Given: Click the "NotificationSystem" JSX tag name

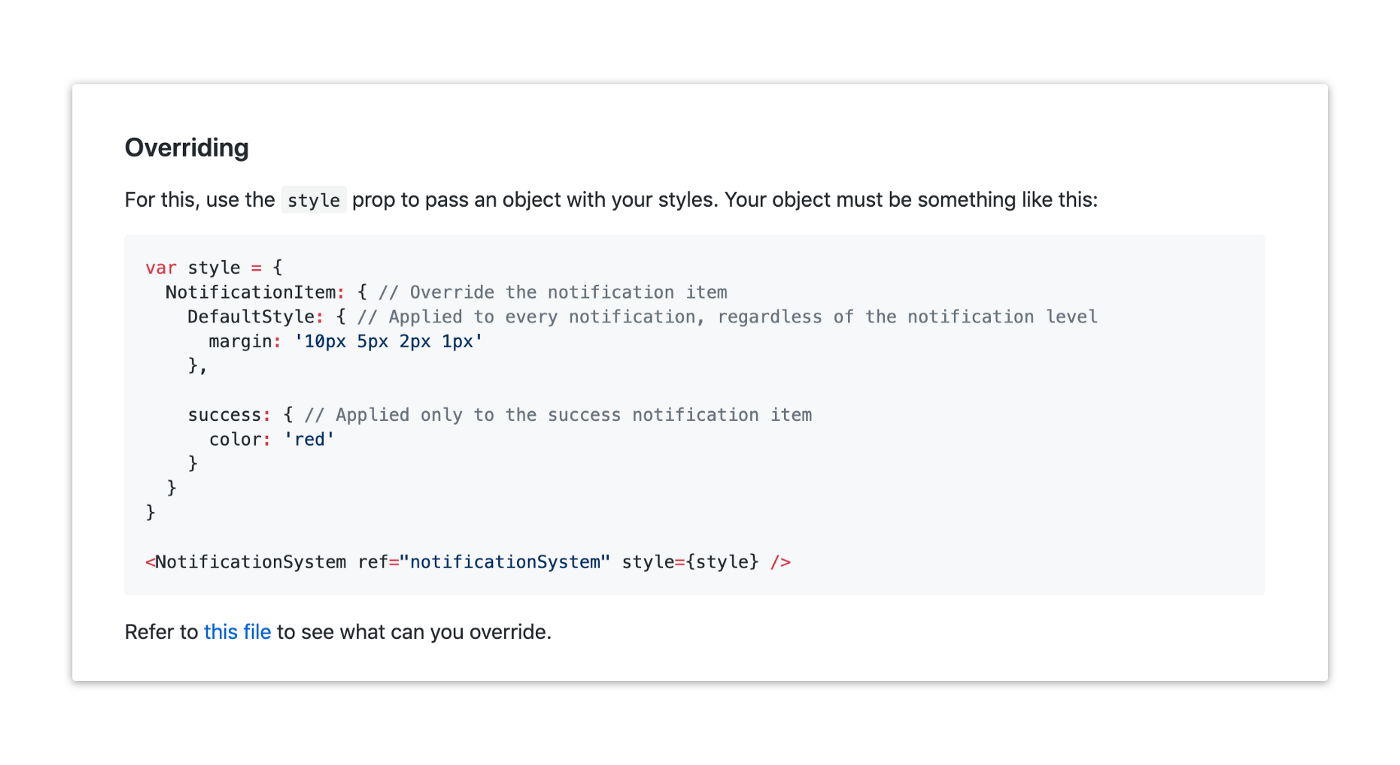Looking at the screenshot, I should point(251,562).
